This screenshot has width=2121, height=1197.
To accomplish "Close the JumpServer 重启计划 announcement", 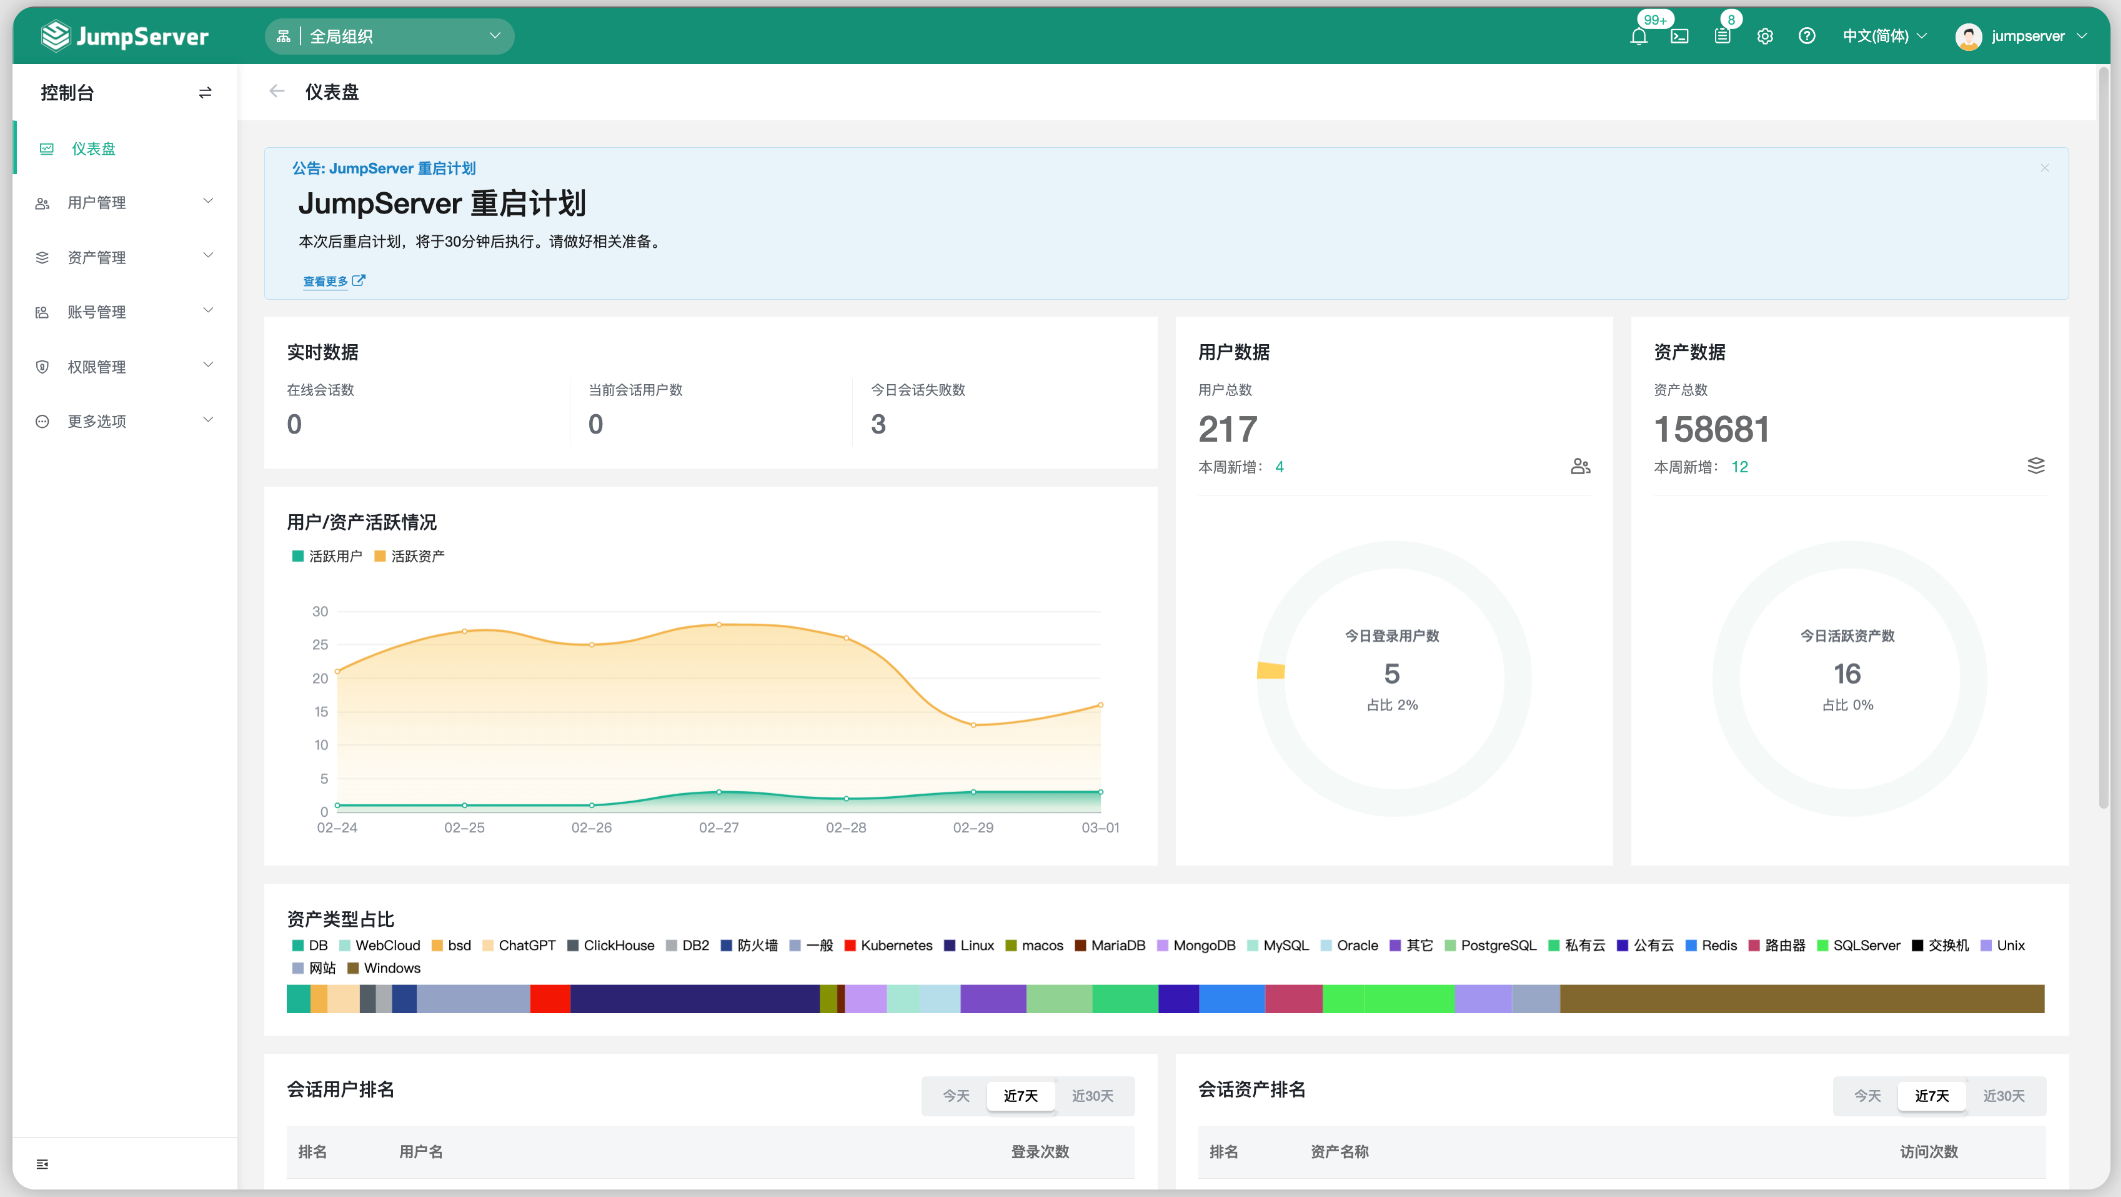I will point(2045,168).
